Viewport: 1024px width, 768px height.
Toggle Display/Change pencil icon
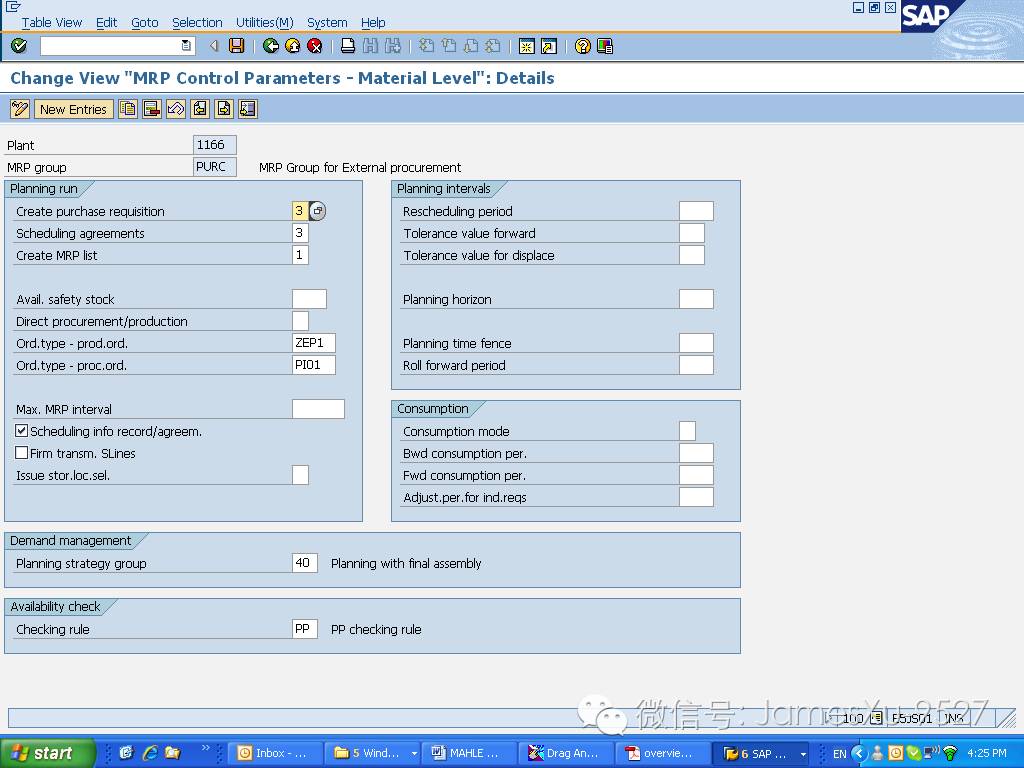[x=20, y=109]
